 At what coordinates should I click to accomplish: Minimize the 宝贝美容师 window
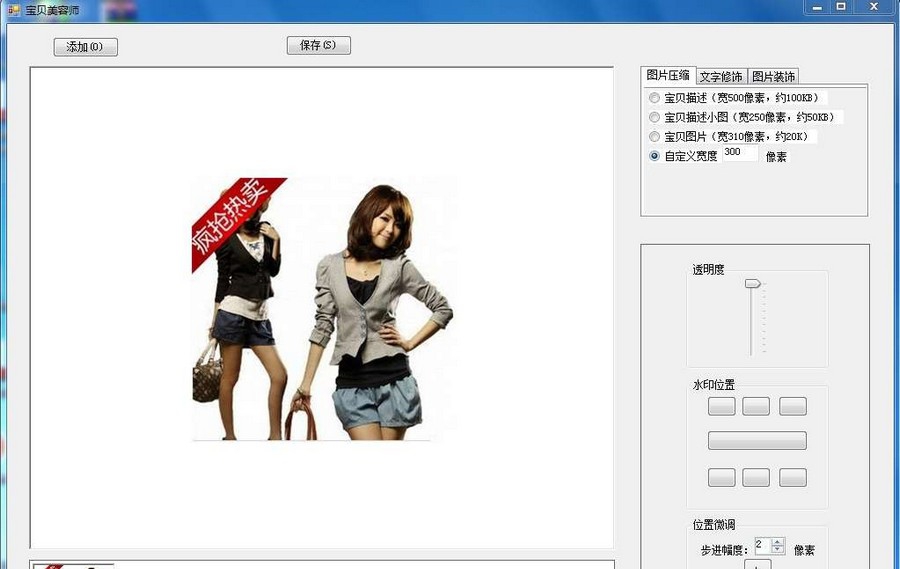coord(817,7)
